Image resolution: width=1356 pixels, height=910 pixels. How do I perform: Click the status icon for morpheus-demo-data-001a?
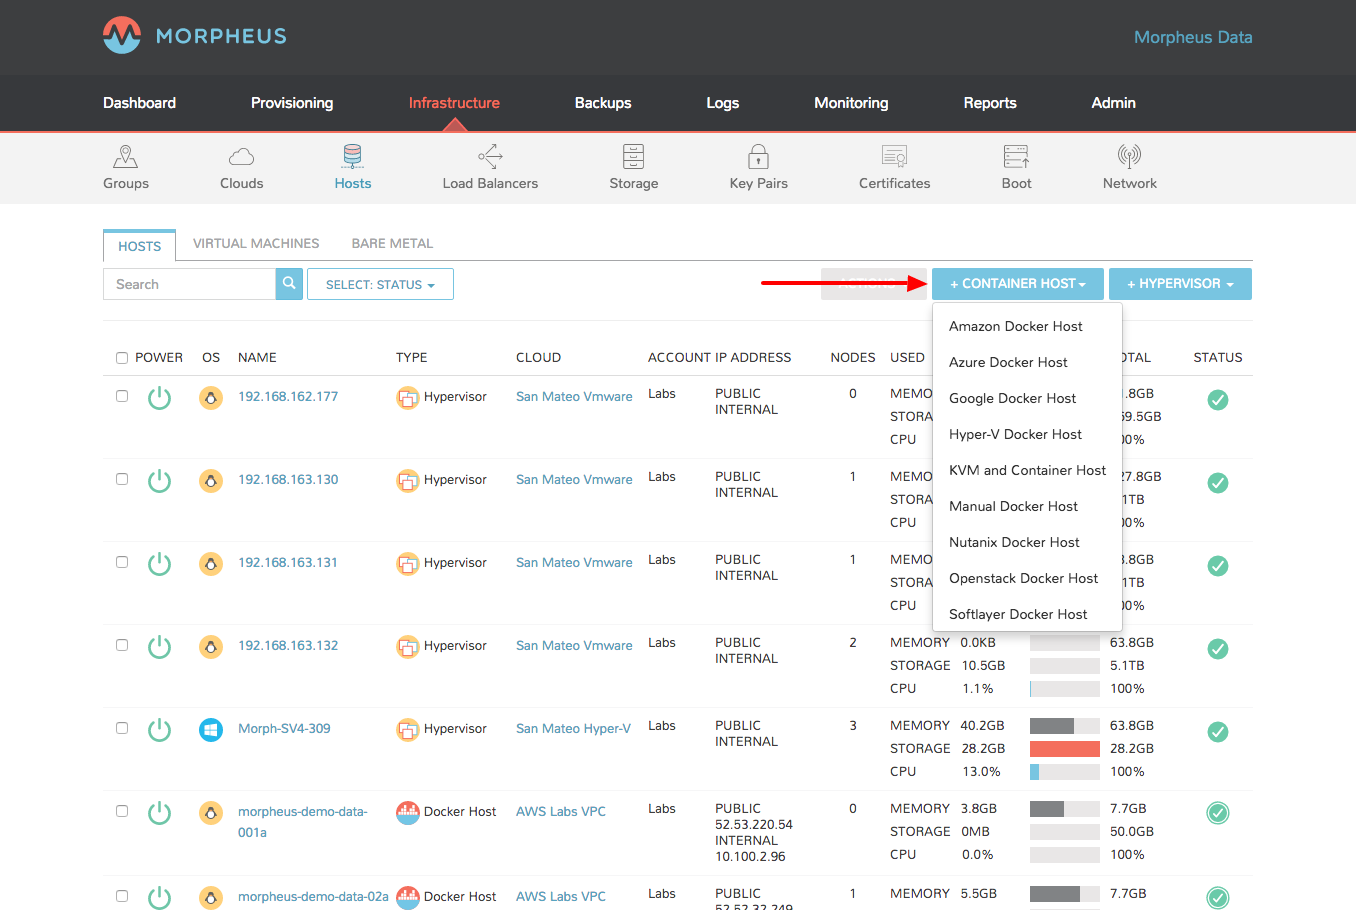[x=1218, y=813]
